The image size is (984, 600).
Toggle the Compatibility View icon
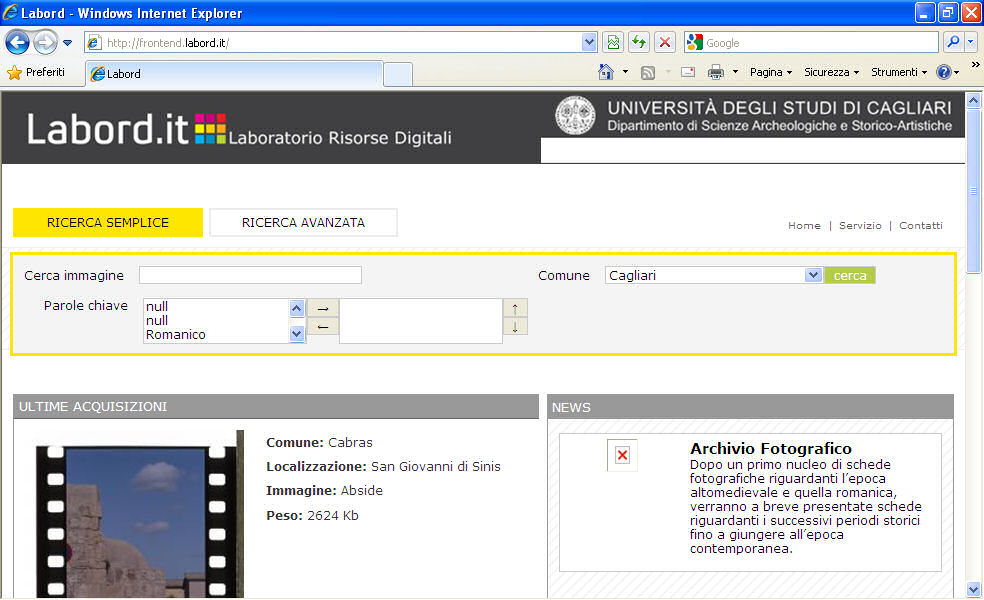point(613,43)
